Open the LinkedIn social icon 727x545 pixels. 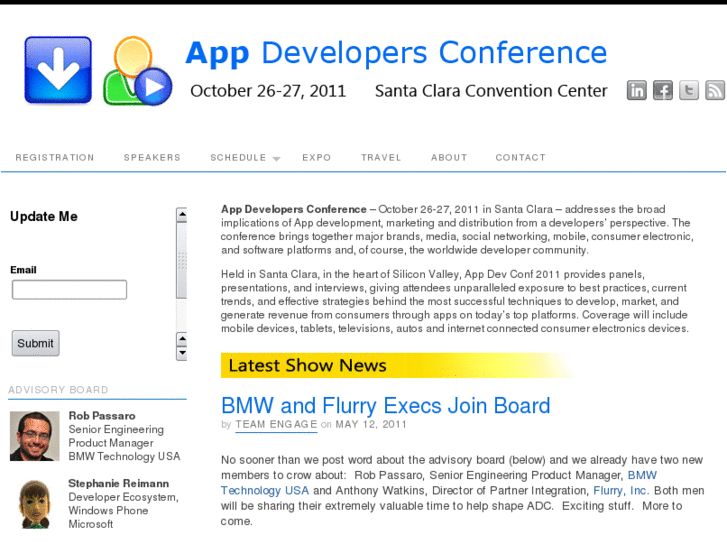coord(637,90)
